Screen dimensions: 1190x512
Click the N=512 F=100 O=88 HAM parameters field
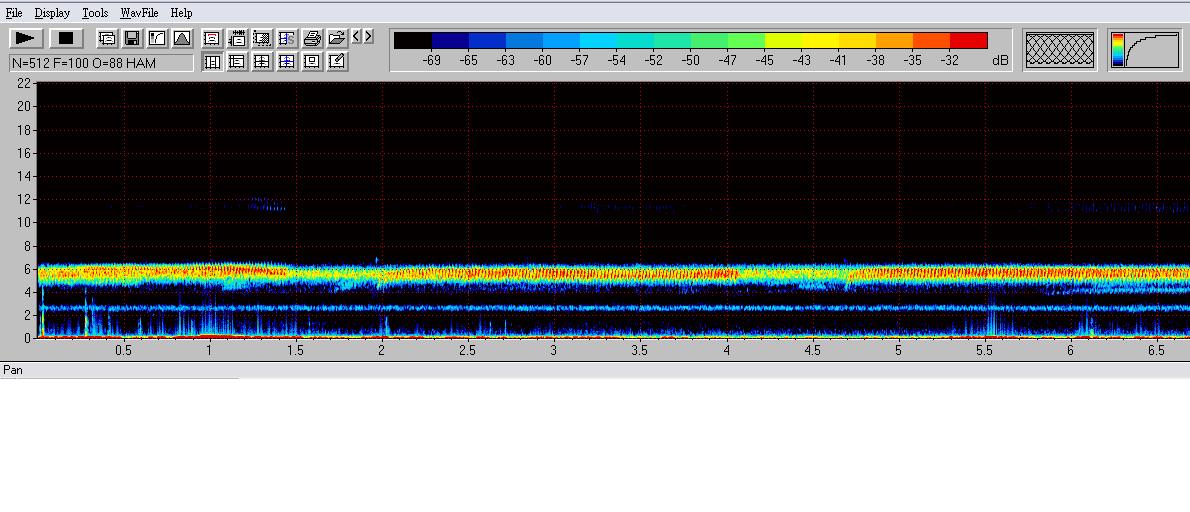(x=101, y=63)
